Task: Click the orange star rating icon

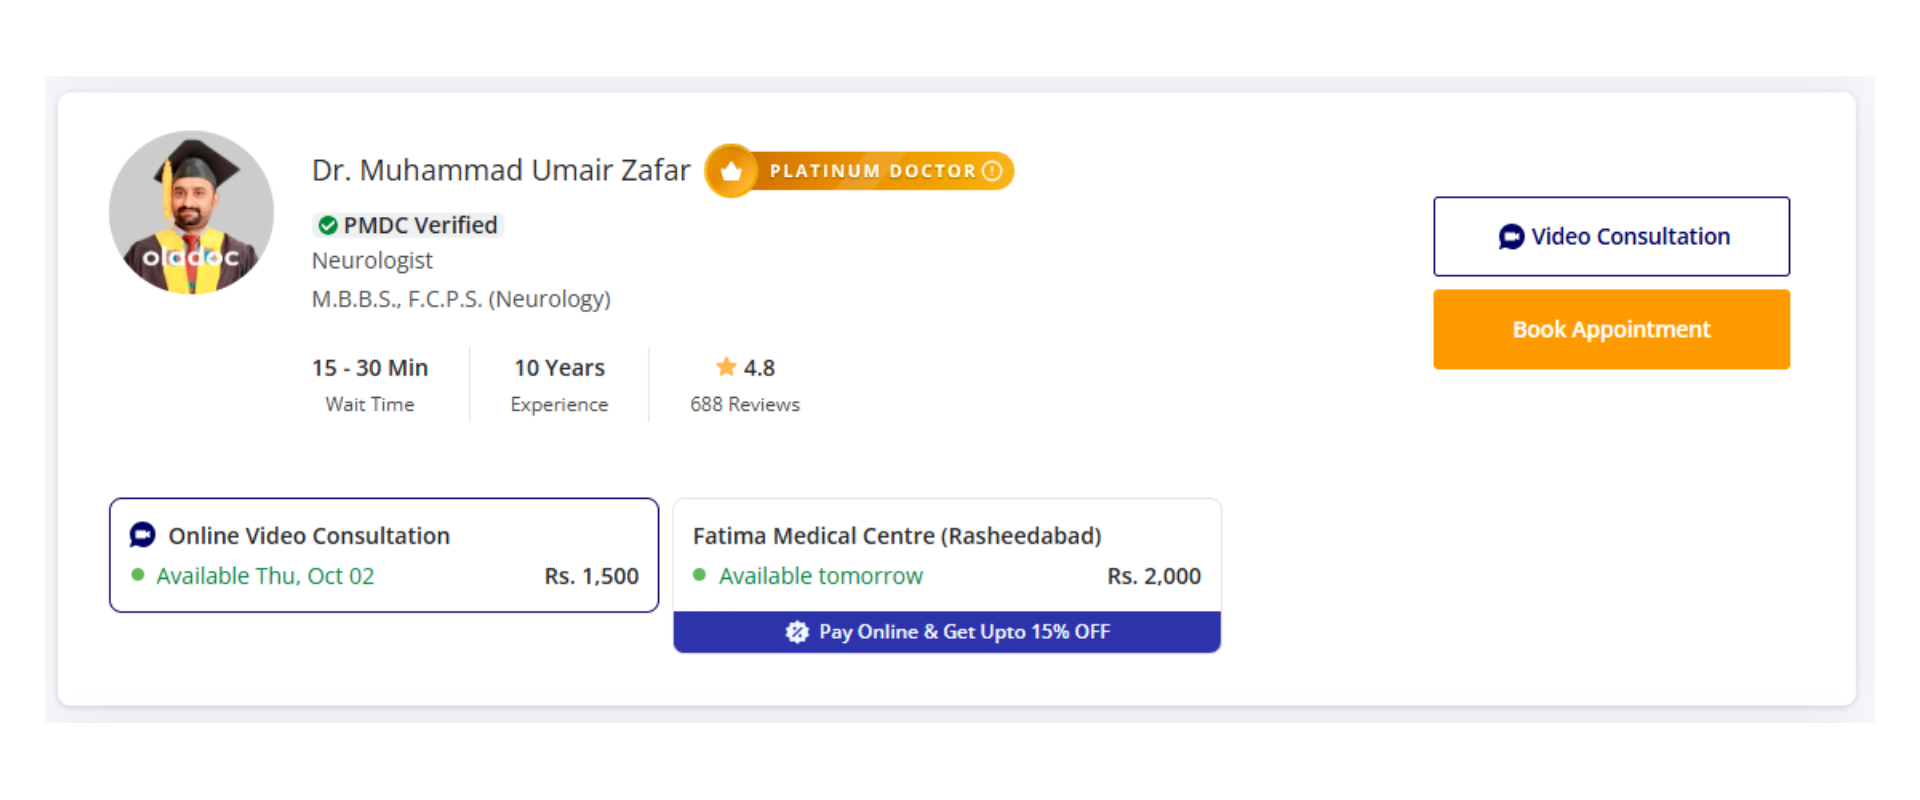Action: coord(726,367)
